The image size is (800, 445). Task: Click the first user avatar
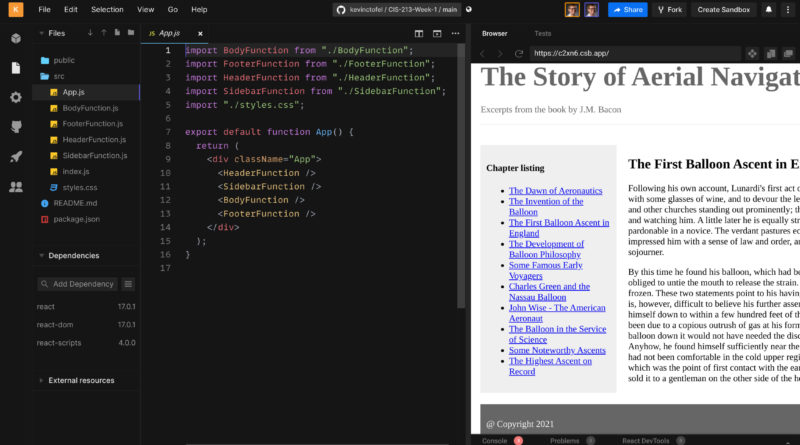(572, 10)
